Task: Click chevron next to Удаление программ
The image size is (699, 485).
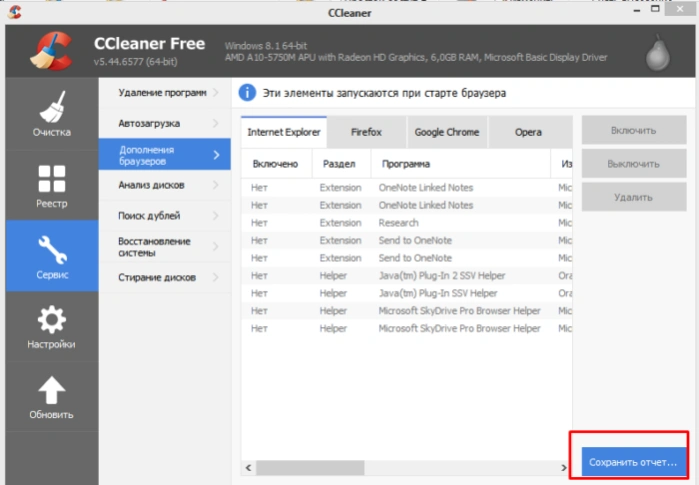Action: [x=216, y=93]
